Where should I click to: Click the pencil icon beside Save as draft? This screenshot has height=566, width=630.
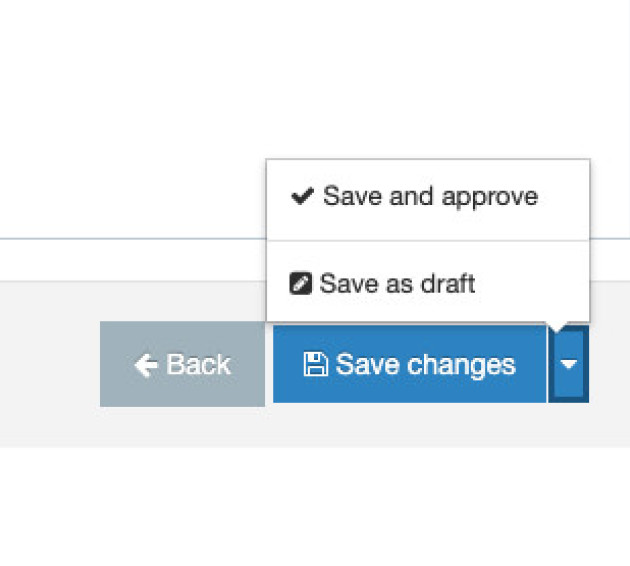click(x=300, y=284)
